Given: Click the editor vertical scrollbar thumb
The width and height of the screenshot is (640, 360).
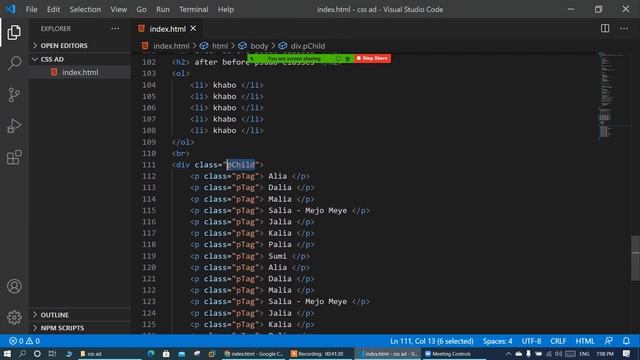Looking at the screenshot, I should pyautogui.click(x=635, y=258).
